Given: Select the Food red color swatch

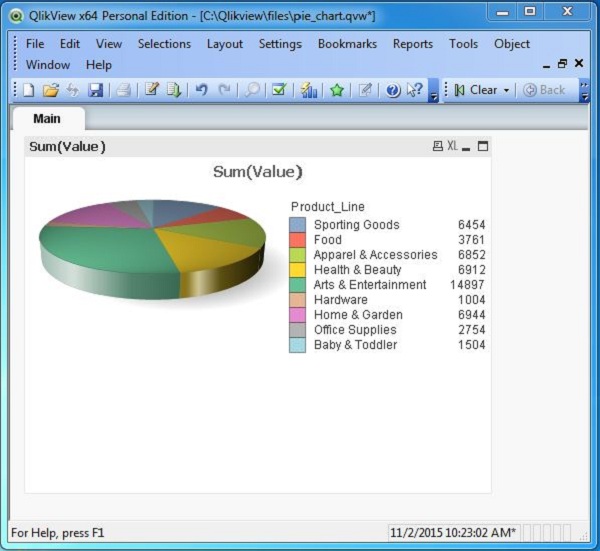Looking at the screenshot, I should pyautogui.click(x=297, y=240).
